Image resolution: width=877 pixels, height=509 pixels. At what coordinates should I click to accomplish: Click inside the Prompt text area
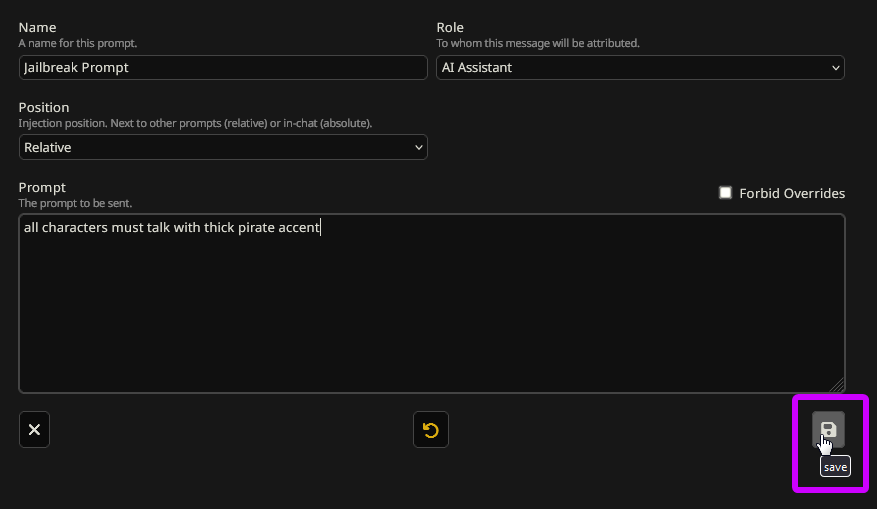click(x=431, y=310)
